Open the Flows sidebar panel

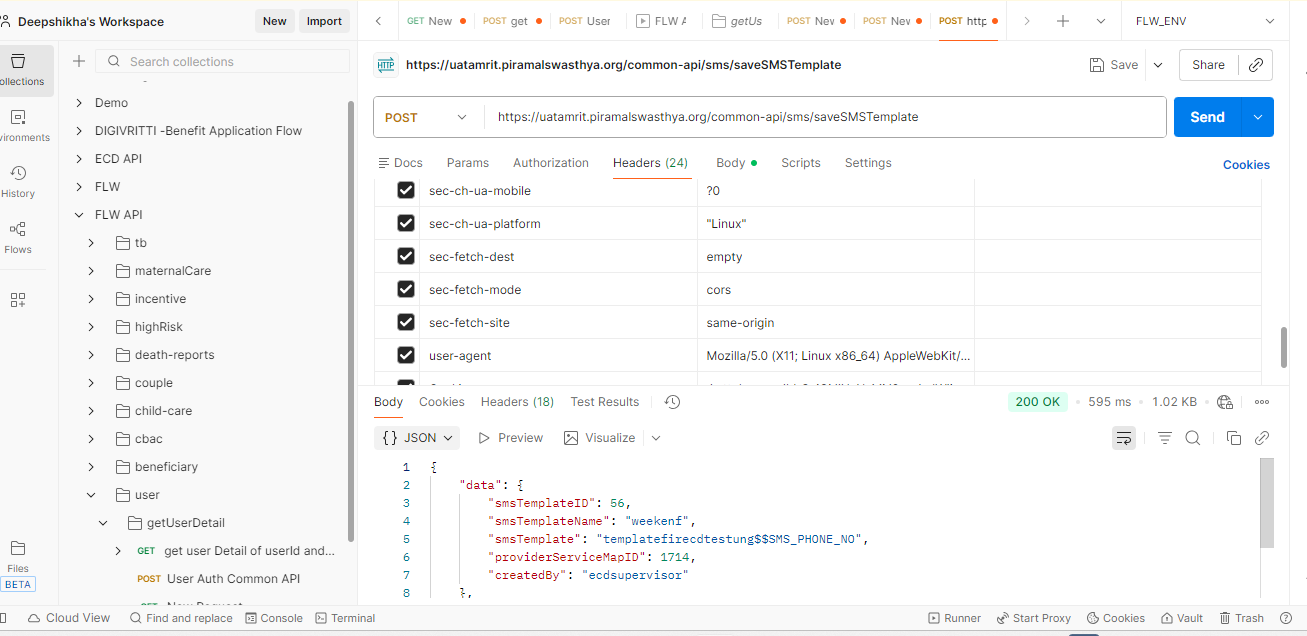coord(18,237)
